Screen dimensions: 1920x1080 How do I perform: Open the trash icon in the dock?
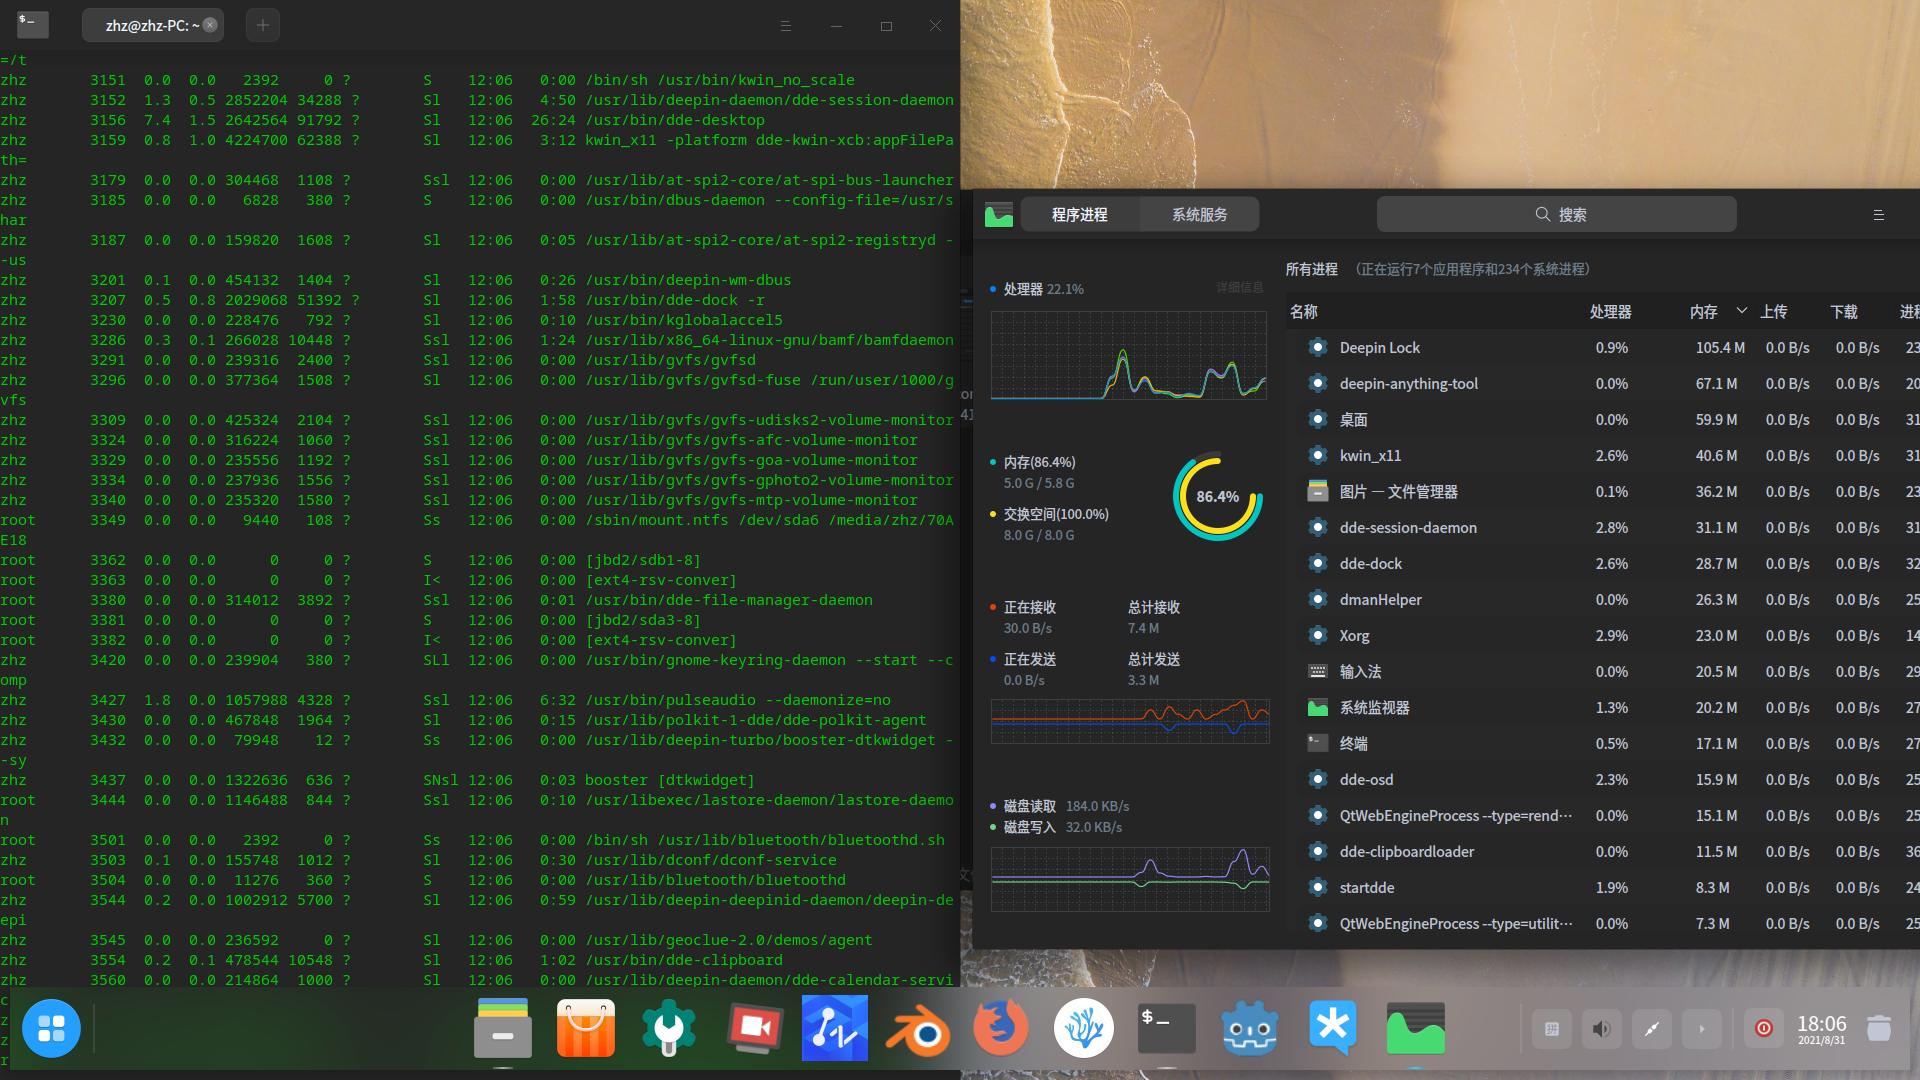tap(1879, 1028)
